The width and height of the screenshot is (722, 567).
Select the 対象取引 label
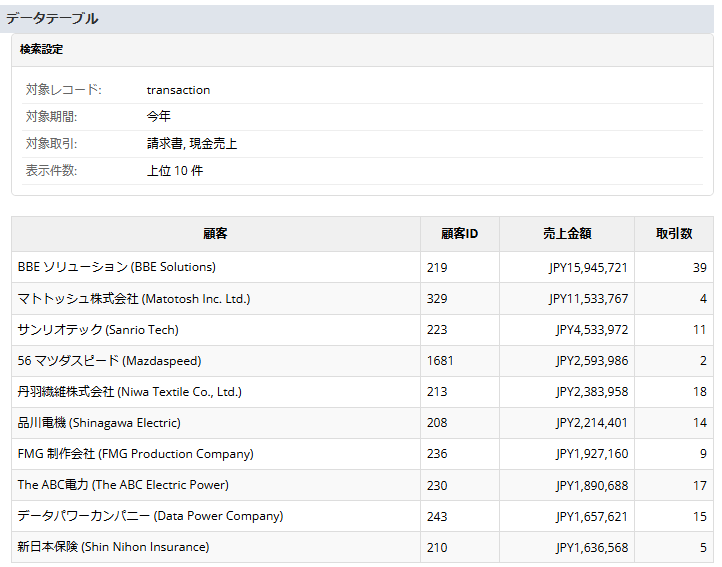click(52, 143)
